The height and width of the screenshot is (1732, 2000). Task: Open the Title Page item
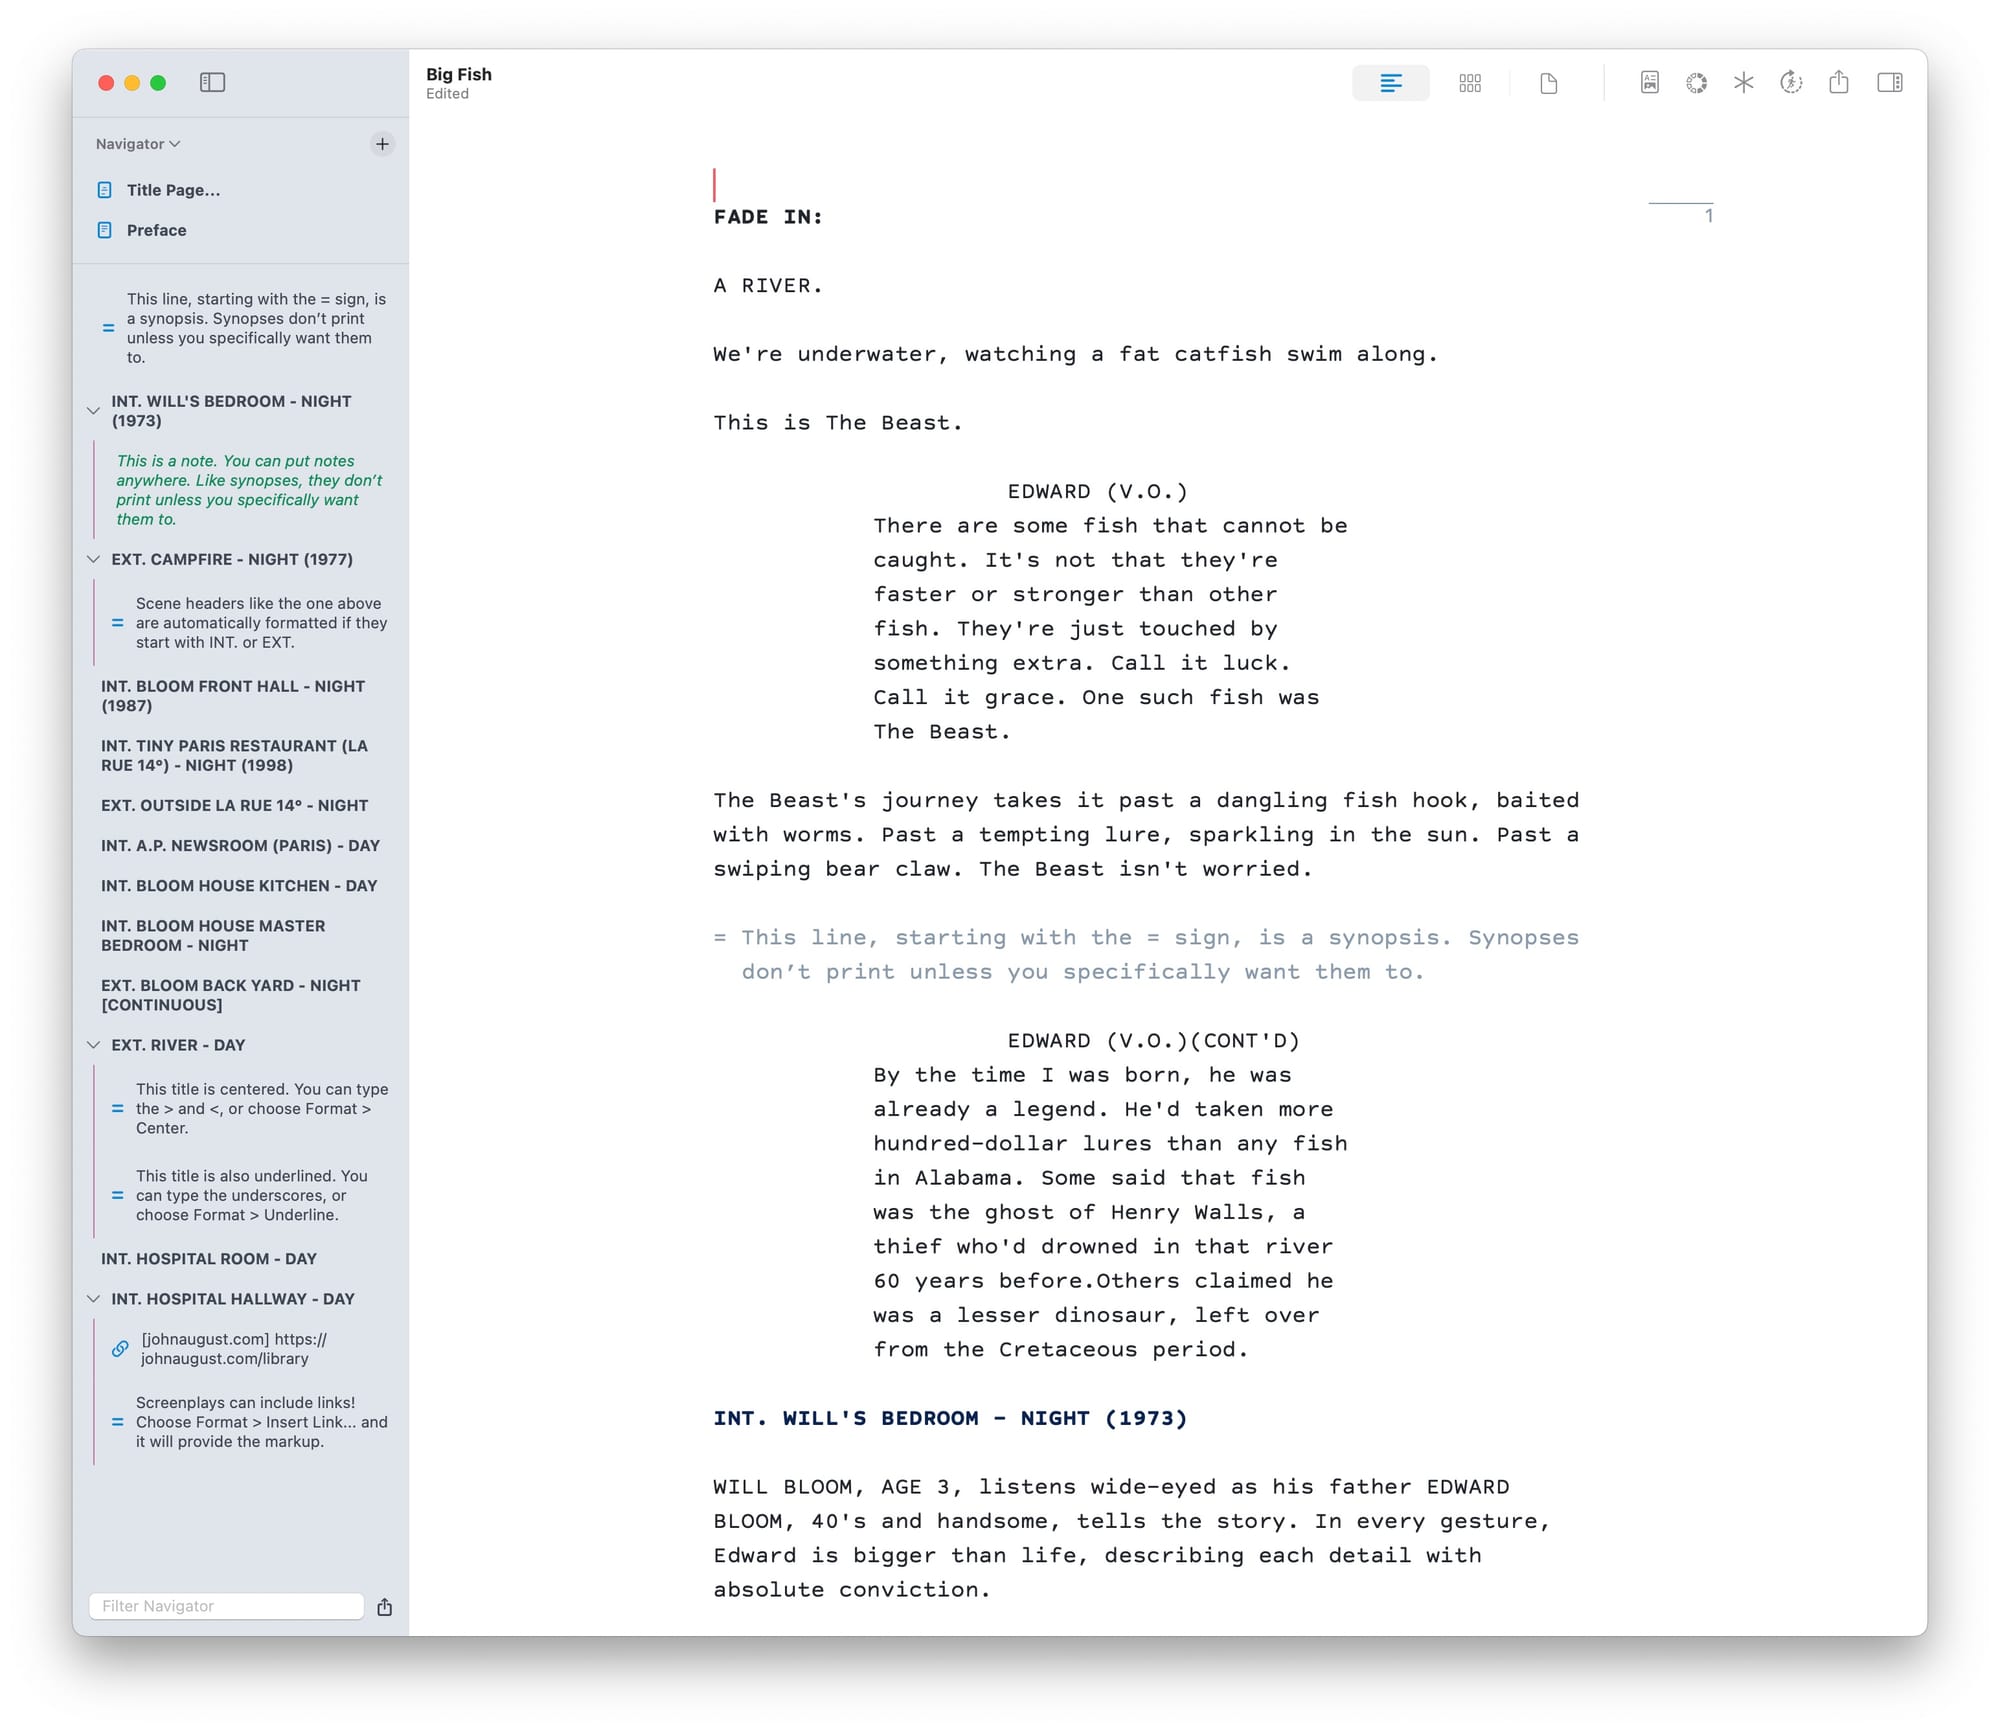(173, 190)
